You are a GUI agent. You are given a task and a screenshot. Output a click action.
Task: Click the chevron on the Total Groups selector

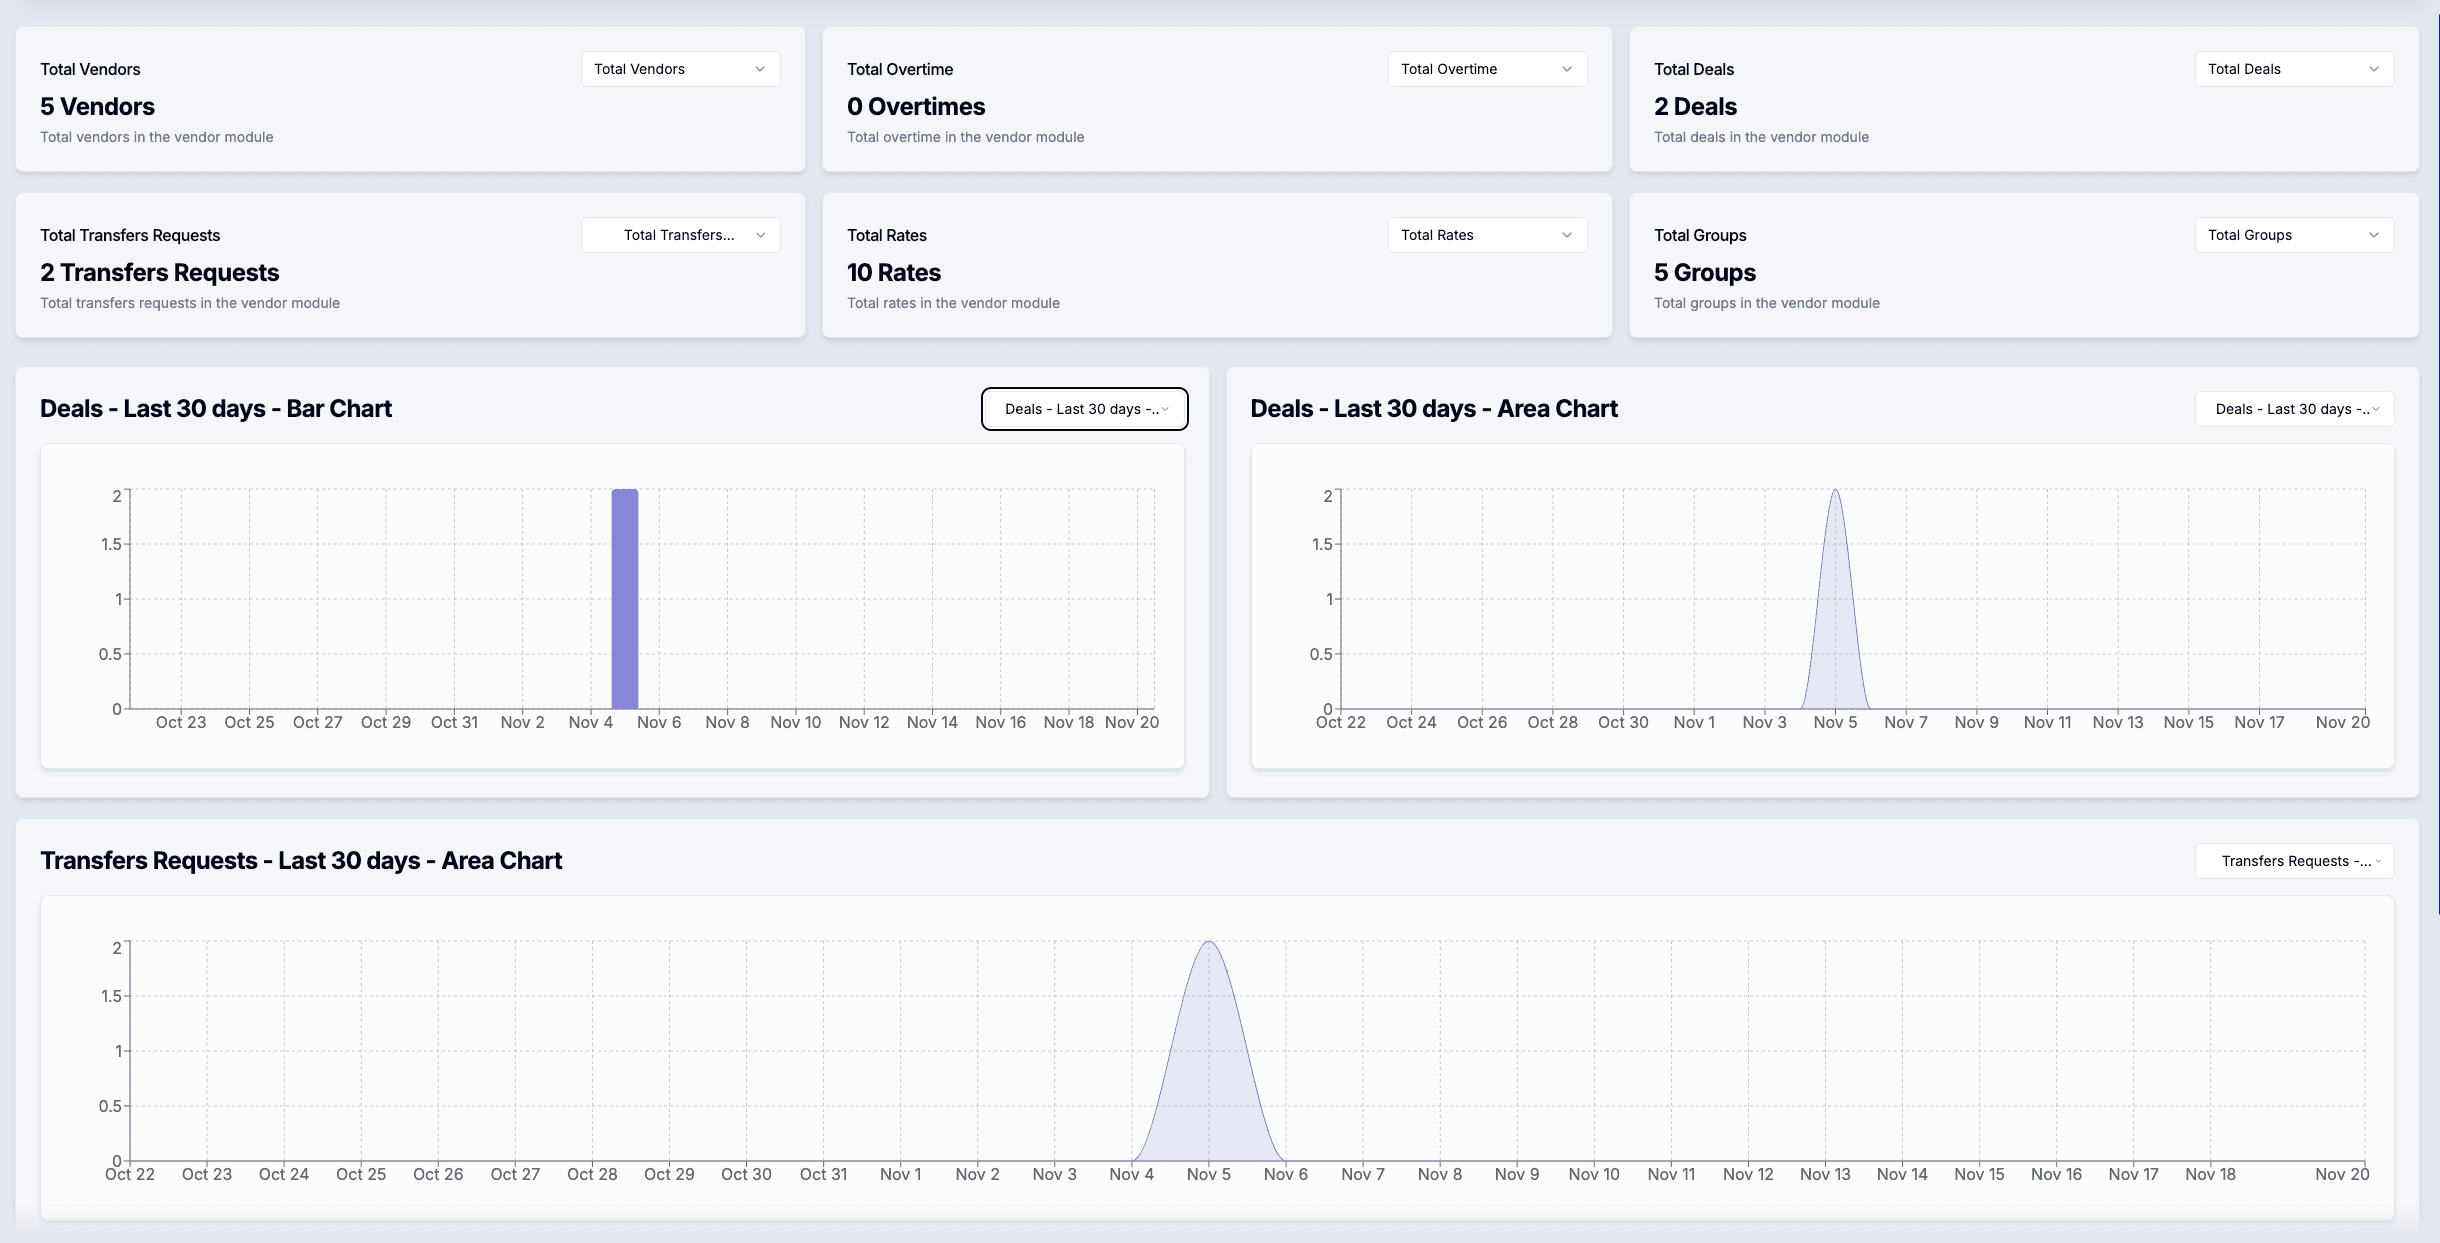tap(2375, 235)
